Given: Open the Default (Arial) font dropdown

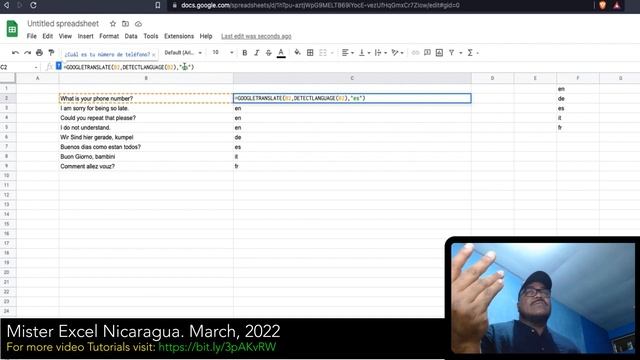Looking at the screenshot, I should pos(183,53).
